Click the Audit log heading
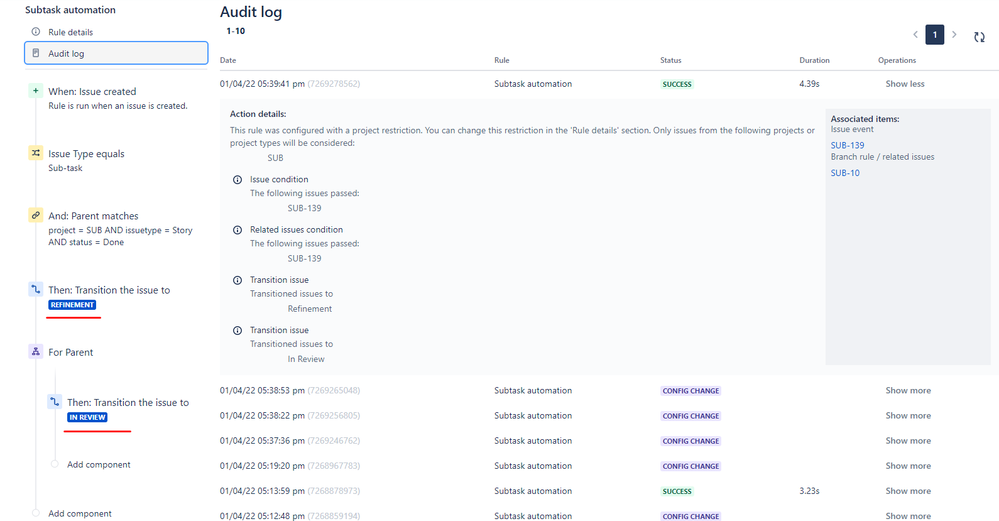999x521 pixels. (251, 12)
